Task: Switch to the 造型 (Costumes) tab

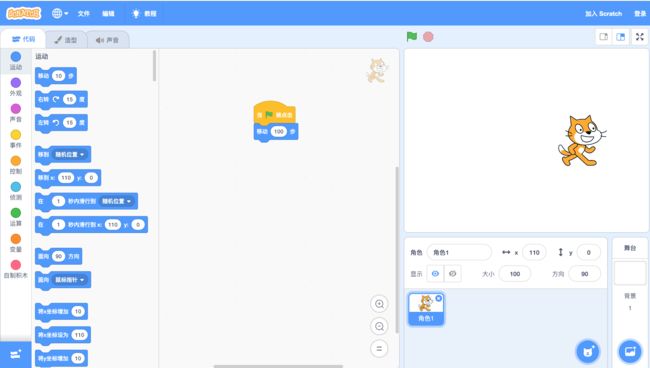Action: coord(66,40)
